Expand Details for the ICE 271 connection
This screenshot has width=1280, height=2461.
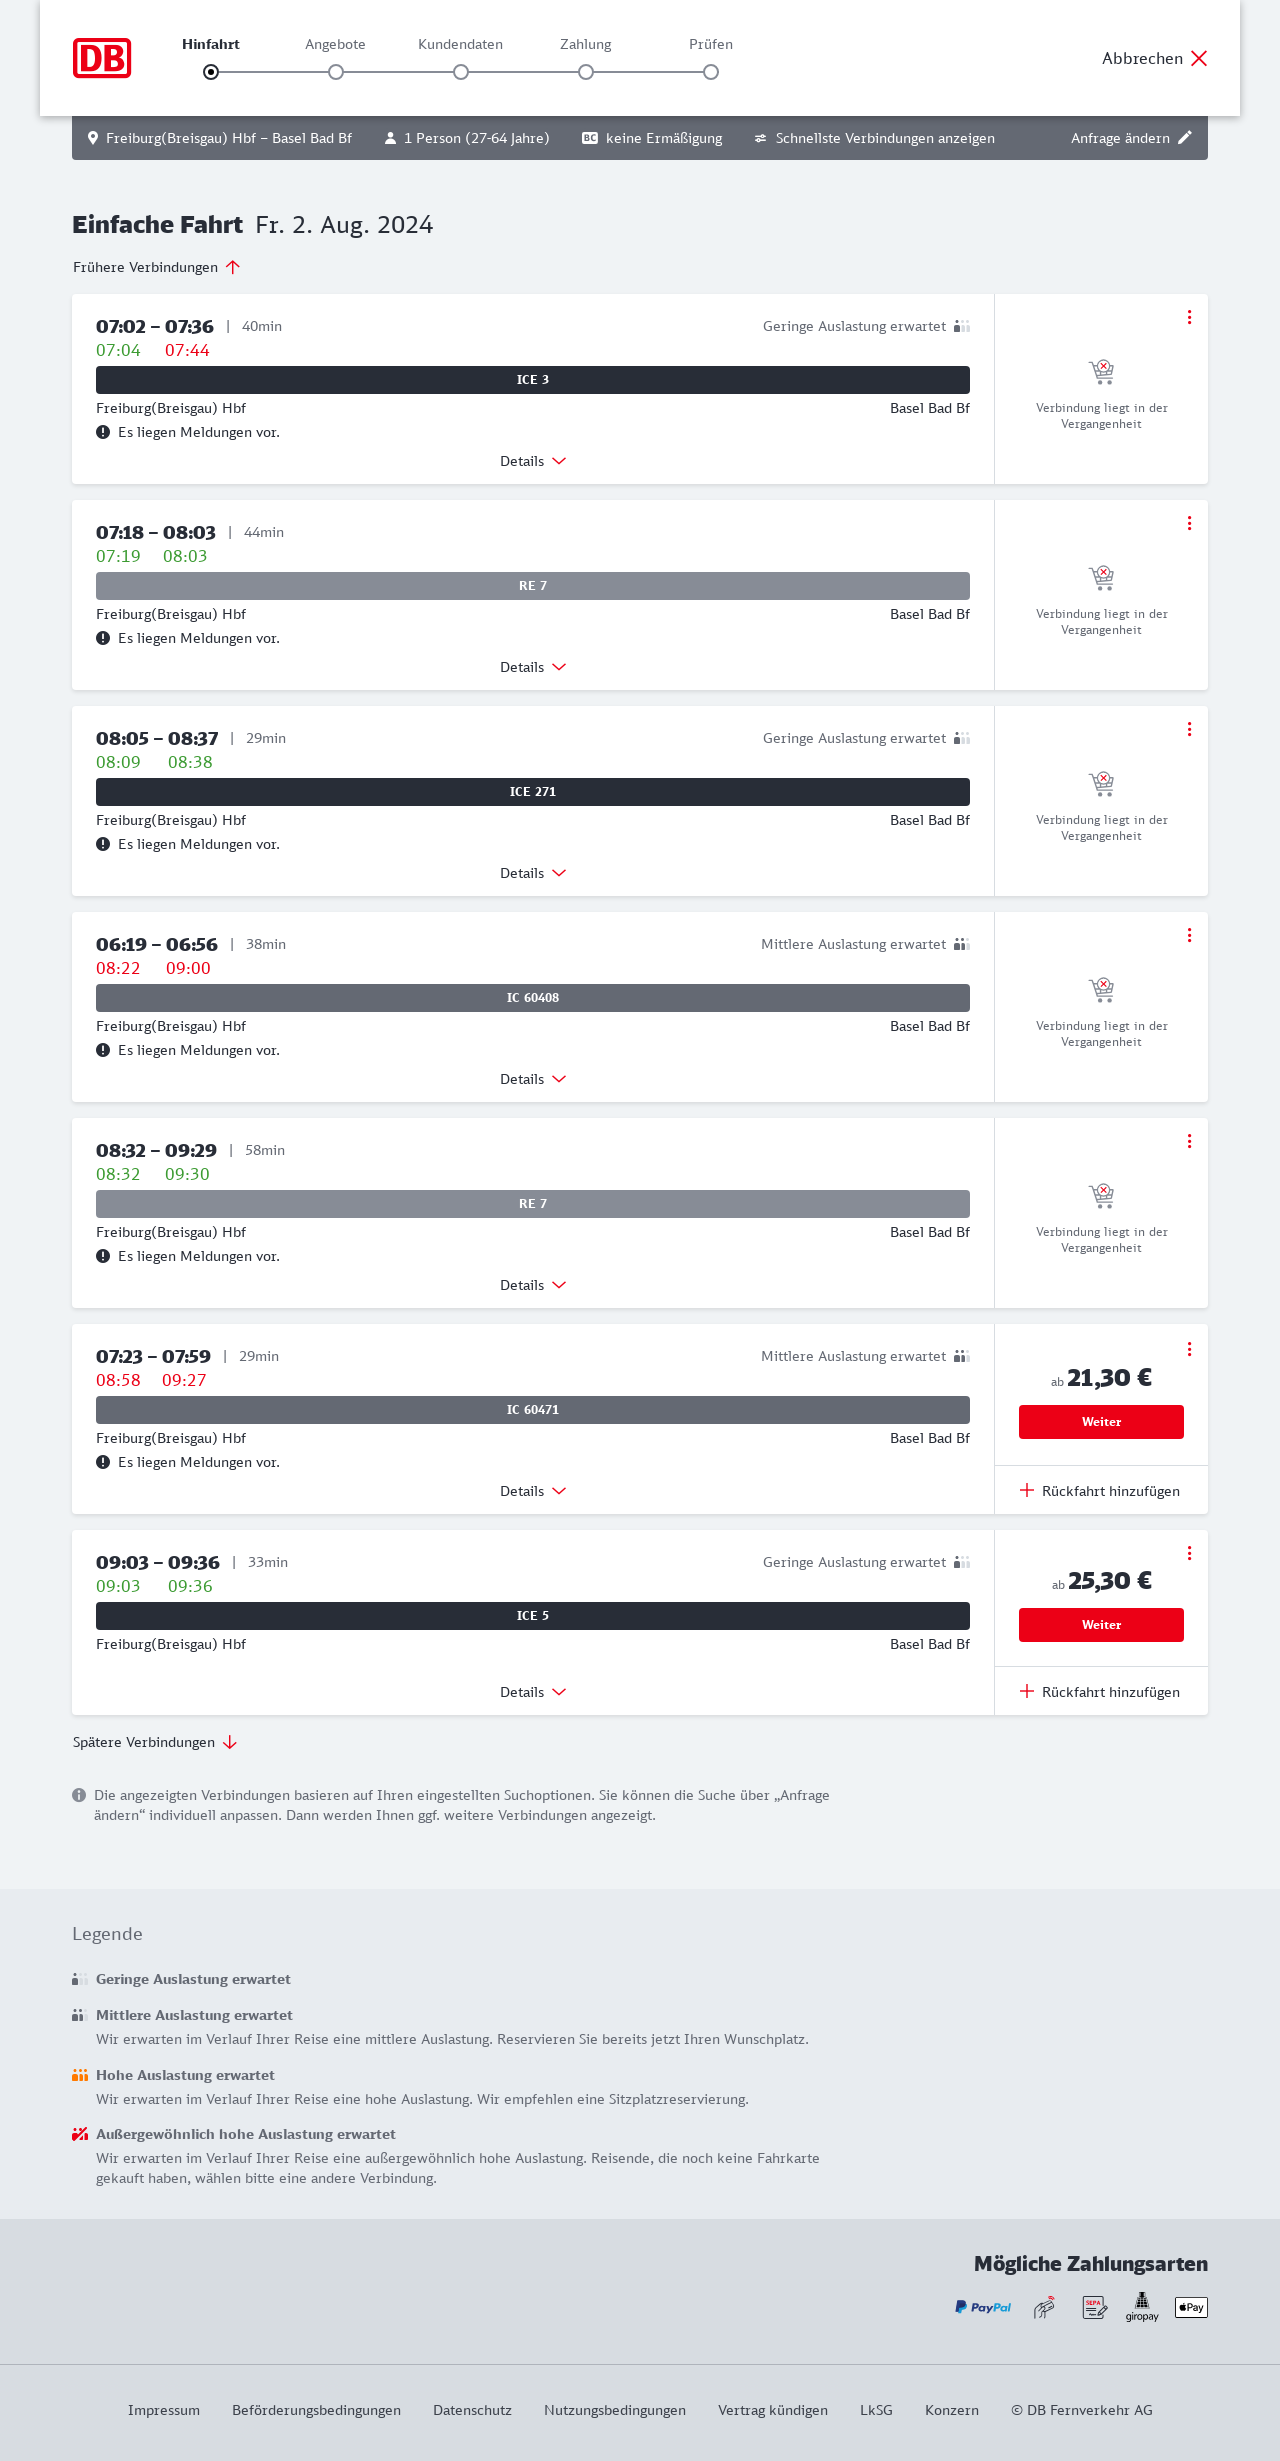pyautogui.click(x=533, y=873)
